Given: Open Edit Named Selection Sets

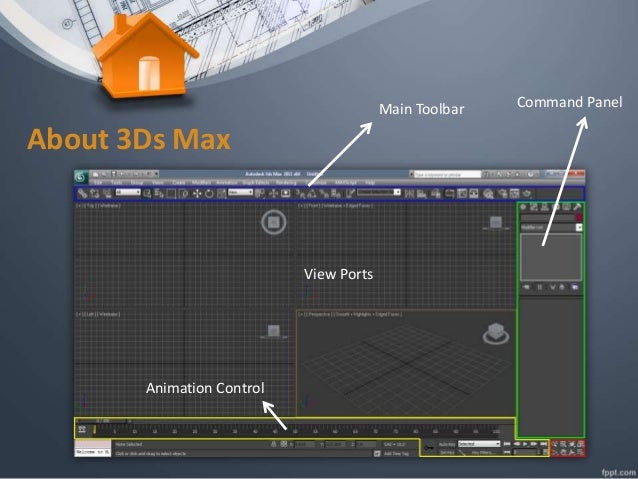Looking at the screenshot, I should 350,193.
